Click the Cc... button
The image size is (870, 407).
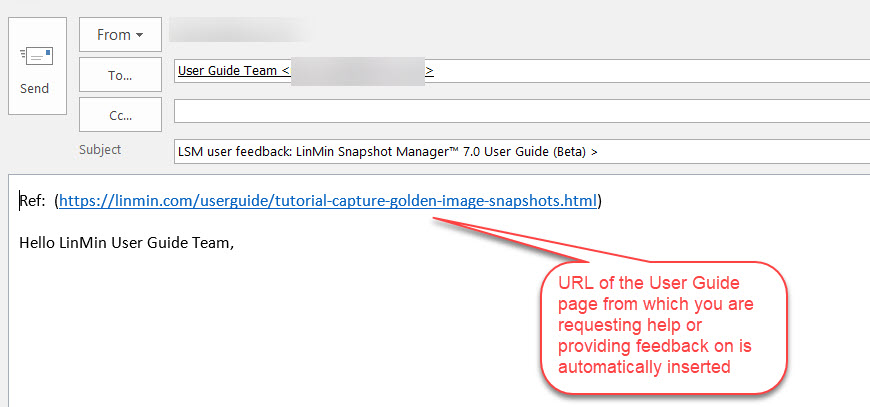pos(120,114)
